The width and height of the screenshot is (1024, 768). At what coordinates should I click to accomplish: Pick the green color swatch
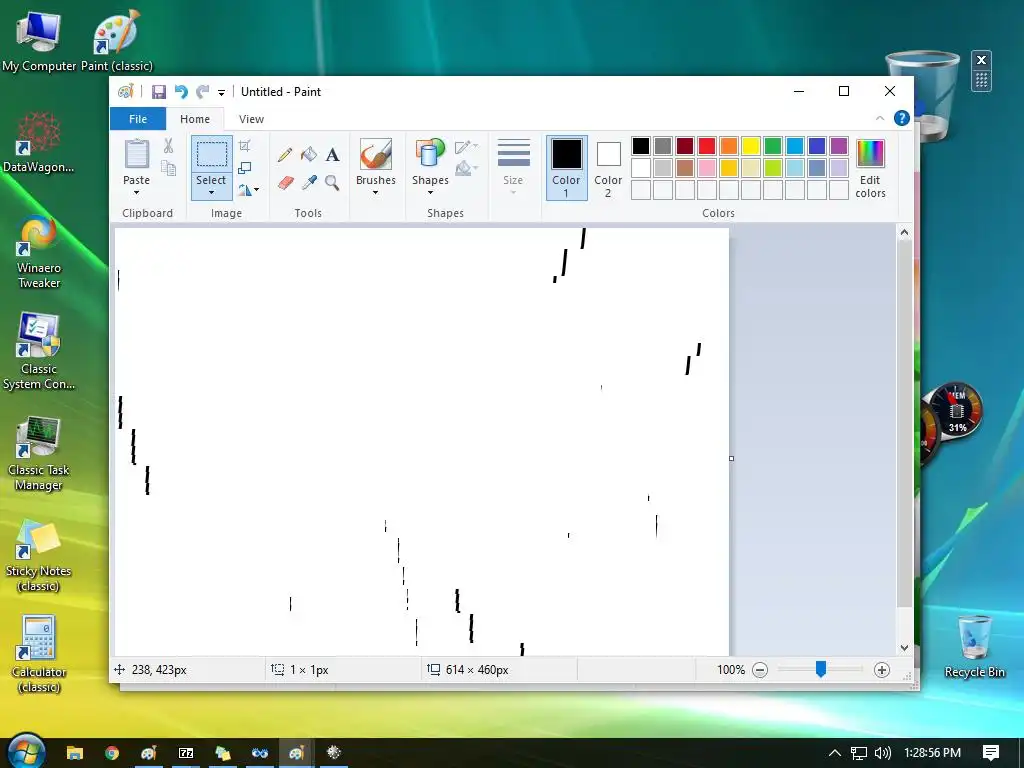tap(773, 146)
